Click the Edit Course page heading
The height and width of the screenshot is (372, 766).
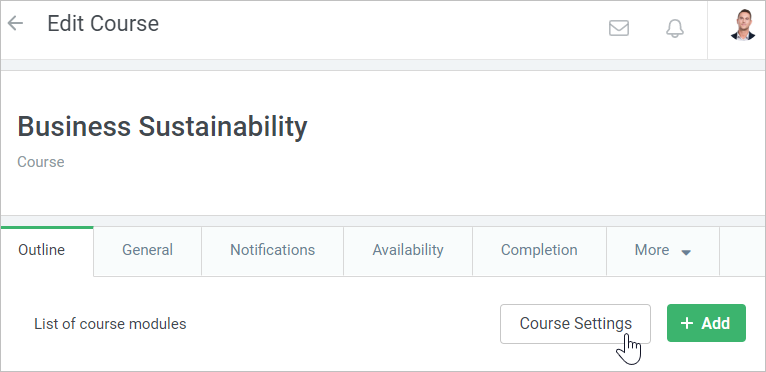click(103, 23)
